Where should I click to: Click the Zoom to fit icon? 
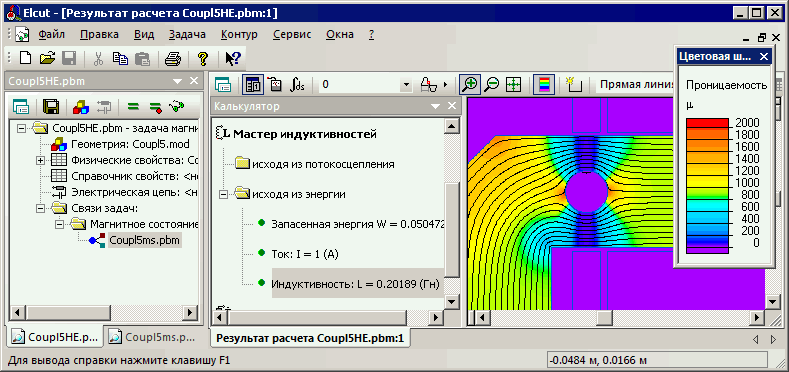[x=513, y=85]
